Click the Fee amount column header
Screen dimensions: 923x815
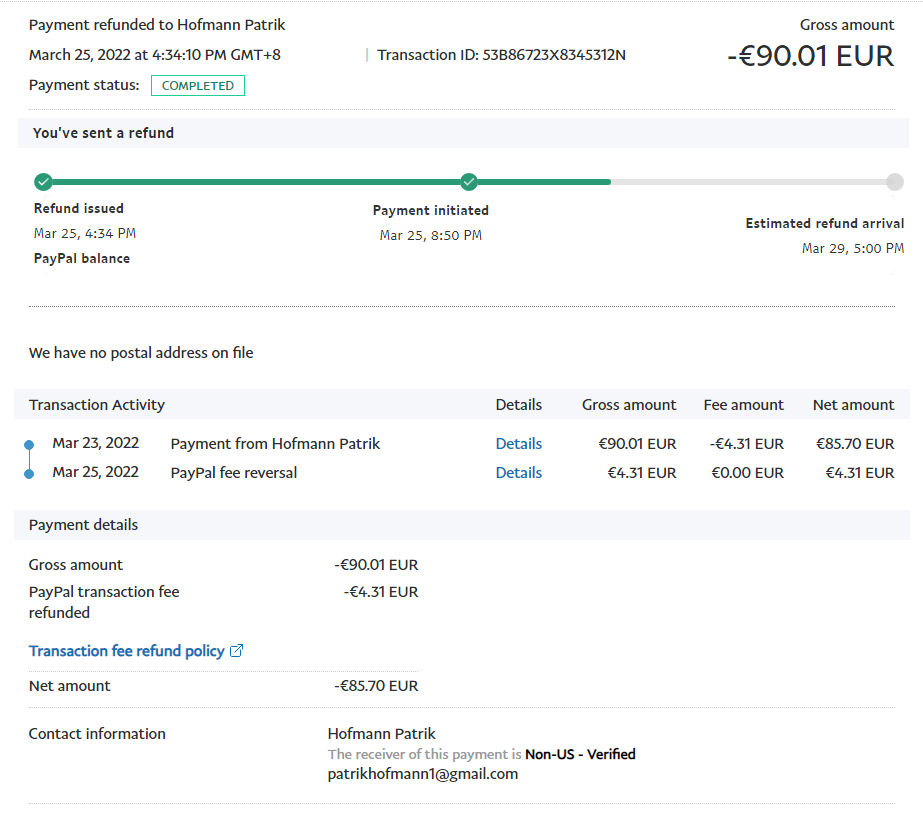[743, 405]
